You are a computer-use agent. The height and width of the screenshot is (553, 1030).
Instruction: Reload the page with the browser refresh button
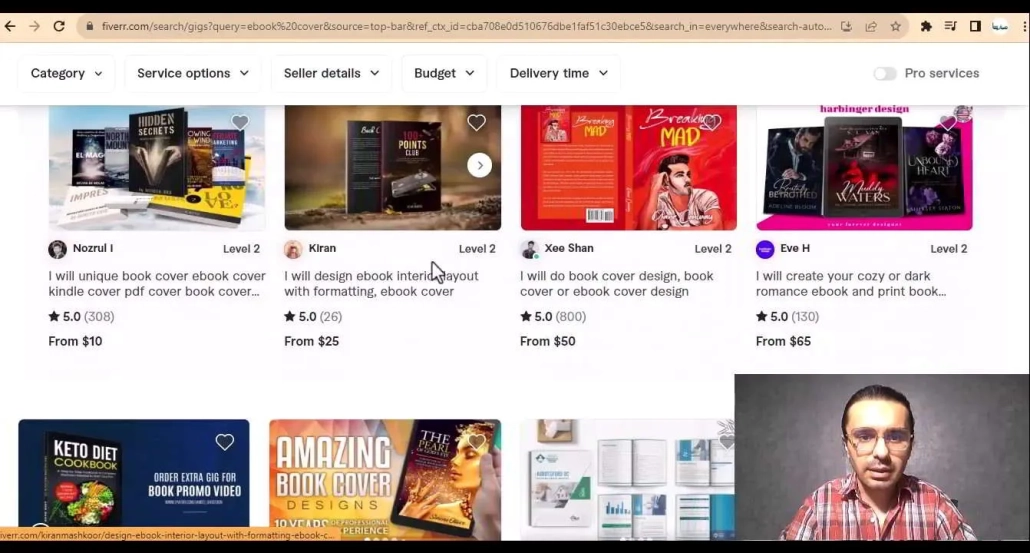point(59,26)
